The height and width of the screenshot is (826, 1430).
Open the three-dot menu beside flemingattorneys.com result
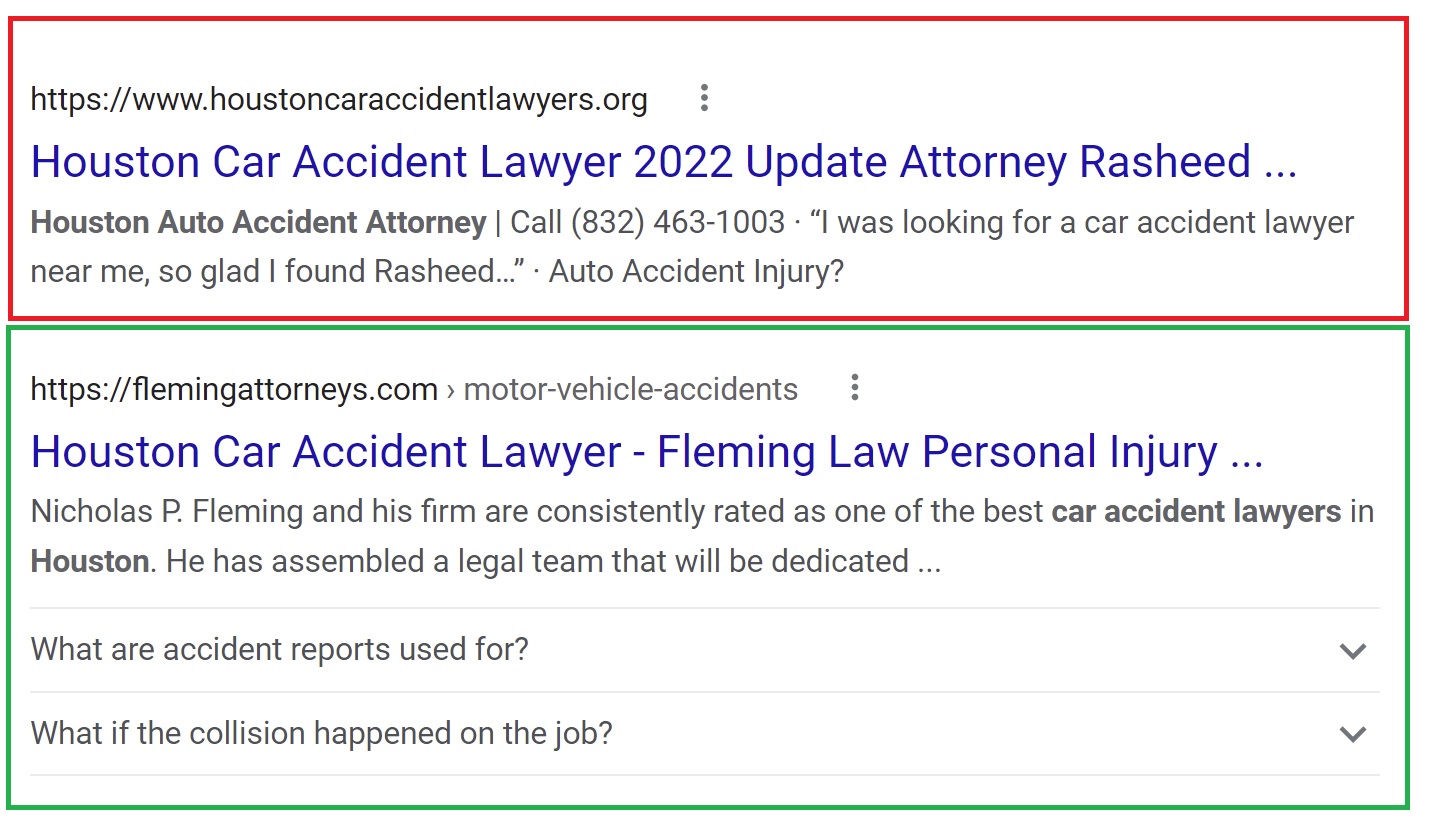click(x=855, y=388)
